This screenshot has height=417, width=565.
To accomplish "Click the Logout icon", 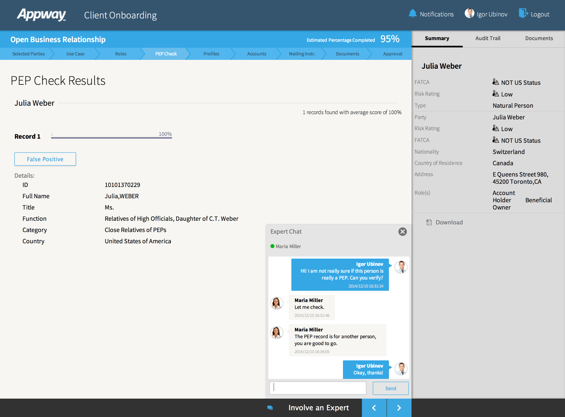I will 523,13.
